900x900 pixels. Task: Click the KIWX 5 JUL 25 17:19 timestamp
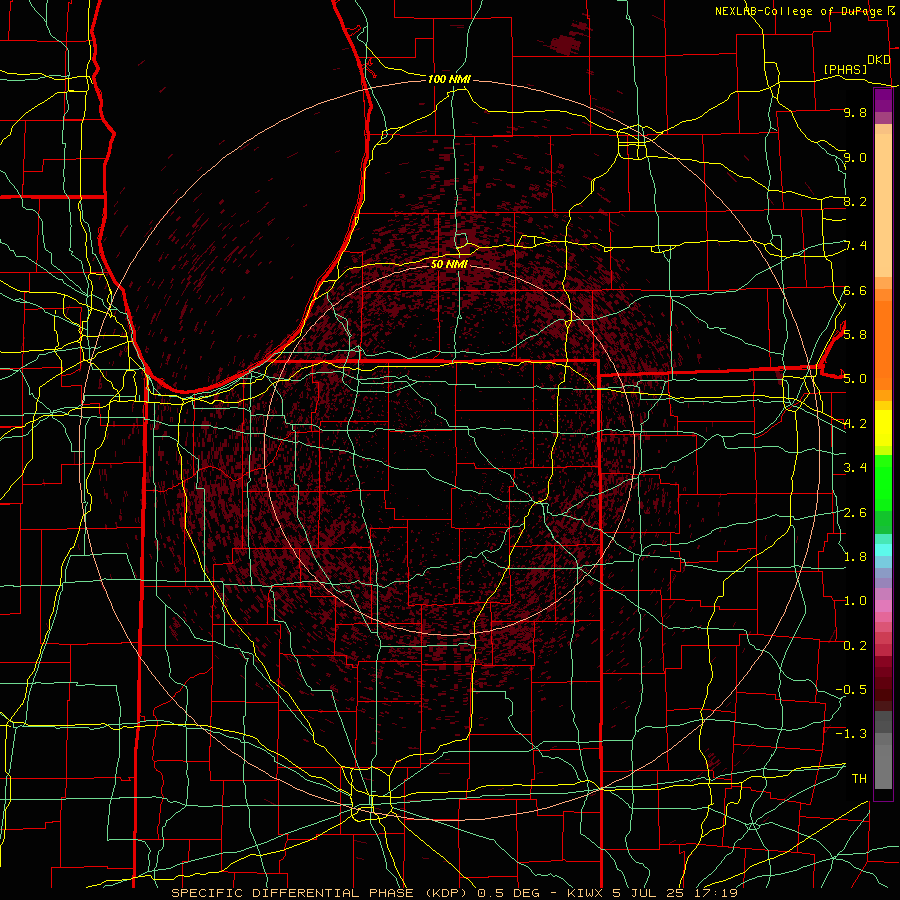[652, 893]
